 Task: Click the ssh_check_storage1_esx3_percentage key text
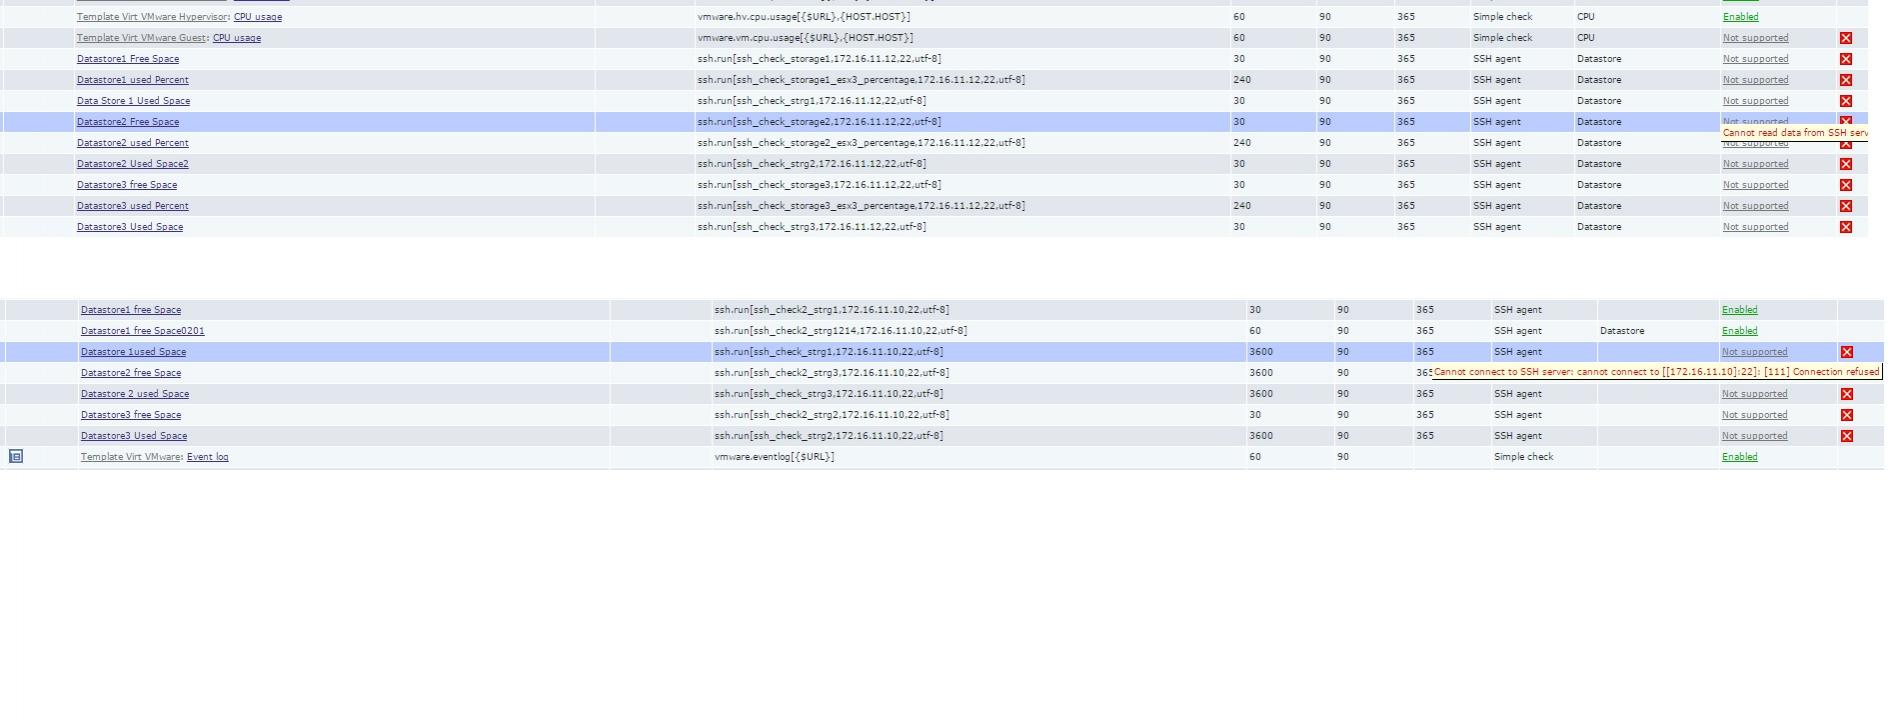point(861,80)
